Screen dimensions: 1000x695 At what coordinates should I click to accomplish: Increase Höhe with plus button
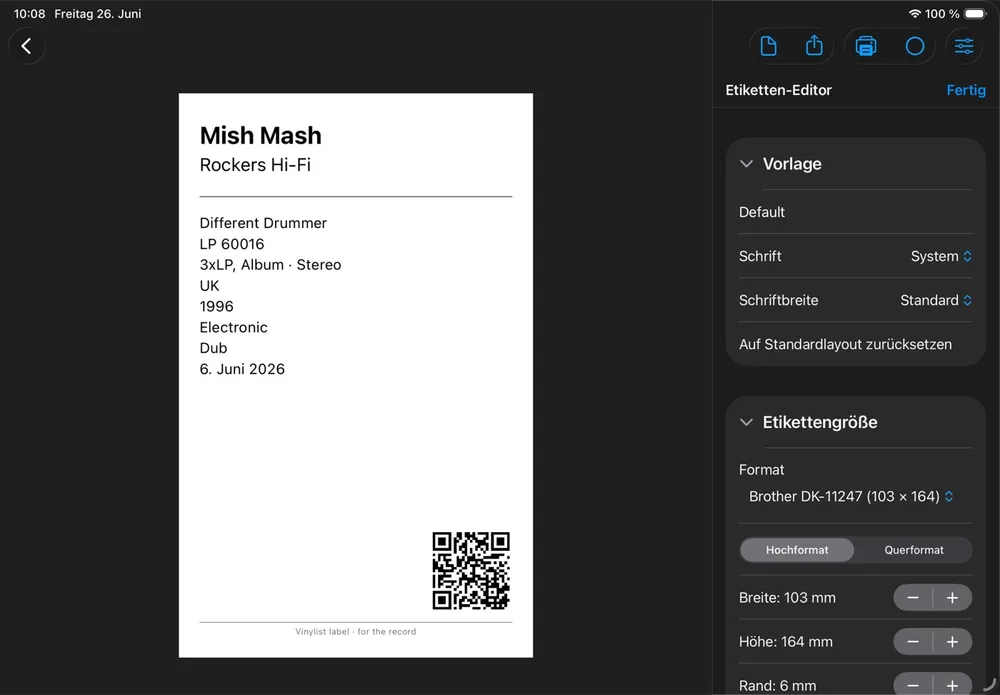tap(952, 641)
